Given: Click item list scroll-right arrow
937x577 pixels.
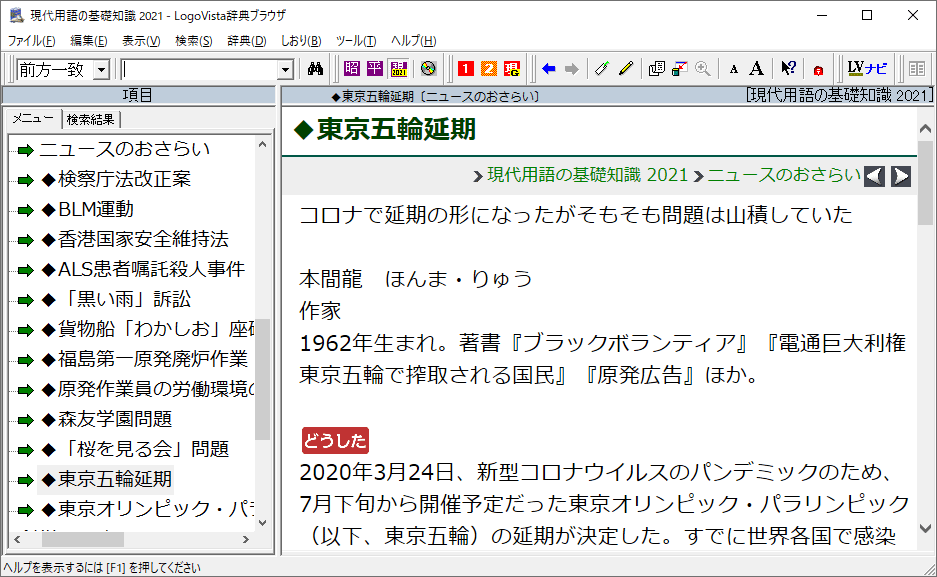Looking at the screenshot, I should (246, 539).
